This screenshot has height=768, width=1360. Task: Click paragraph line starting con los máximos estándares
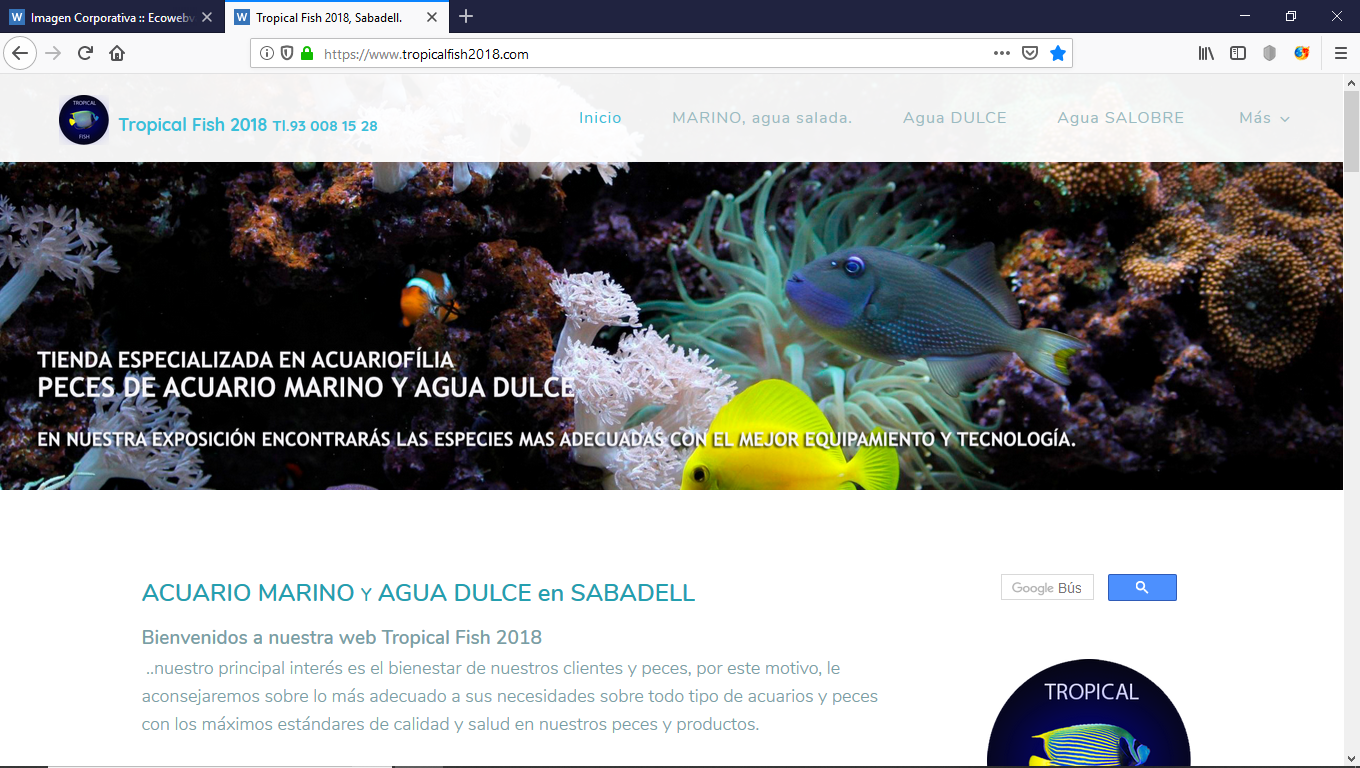pyautogui.click(x=451, y=724)
